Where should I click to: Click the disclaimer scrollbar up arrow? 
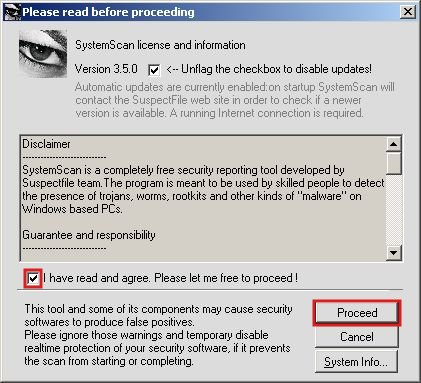point(394,144)
